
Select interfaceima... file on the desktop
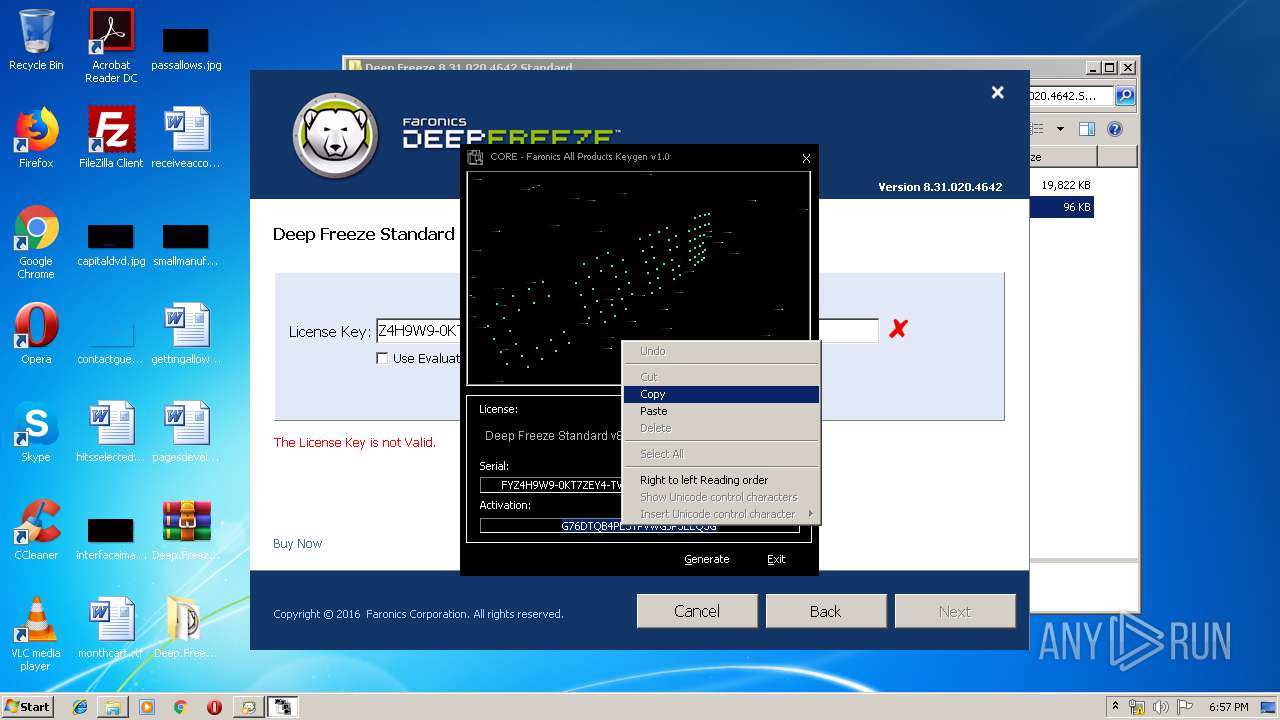point(111,538)
